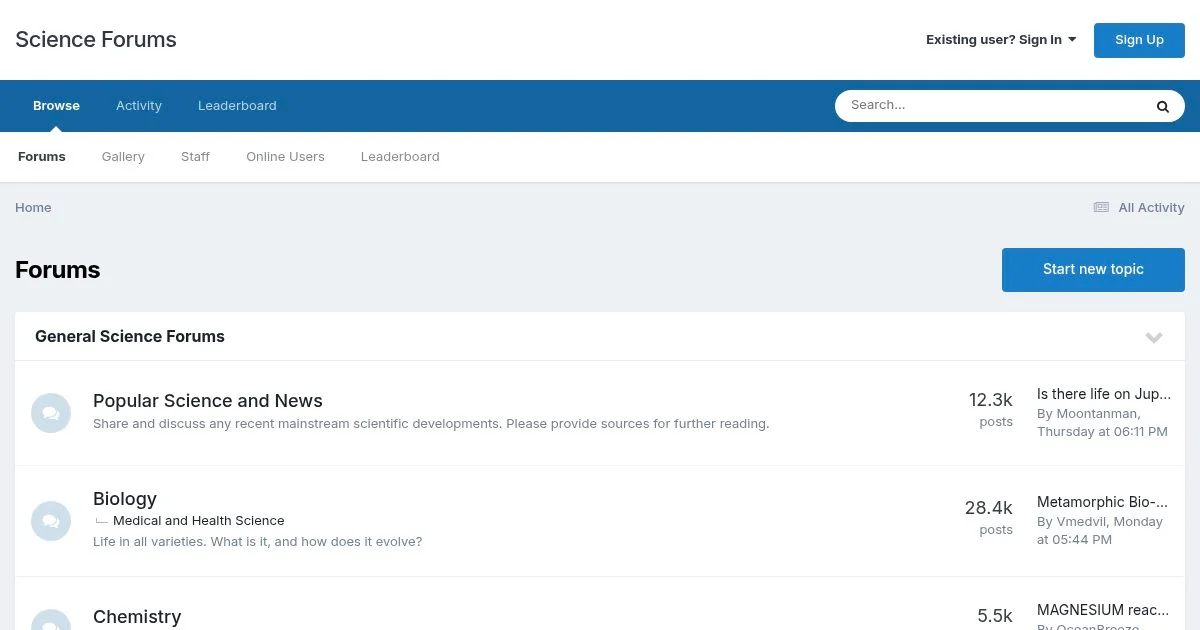Click 'Thursday at 06:11 PM' timestamp
The image size is (1200, 630).
[1102, 432]
